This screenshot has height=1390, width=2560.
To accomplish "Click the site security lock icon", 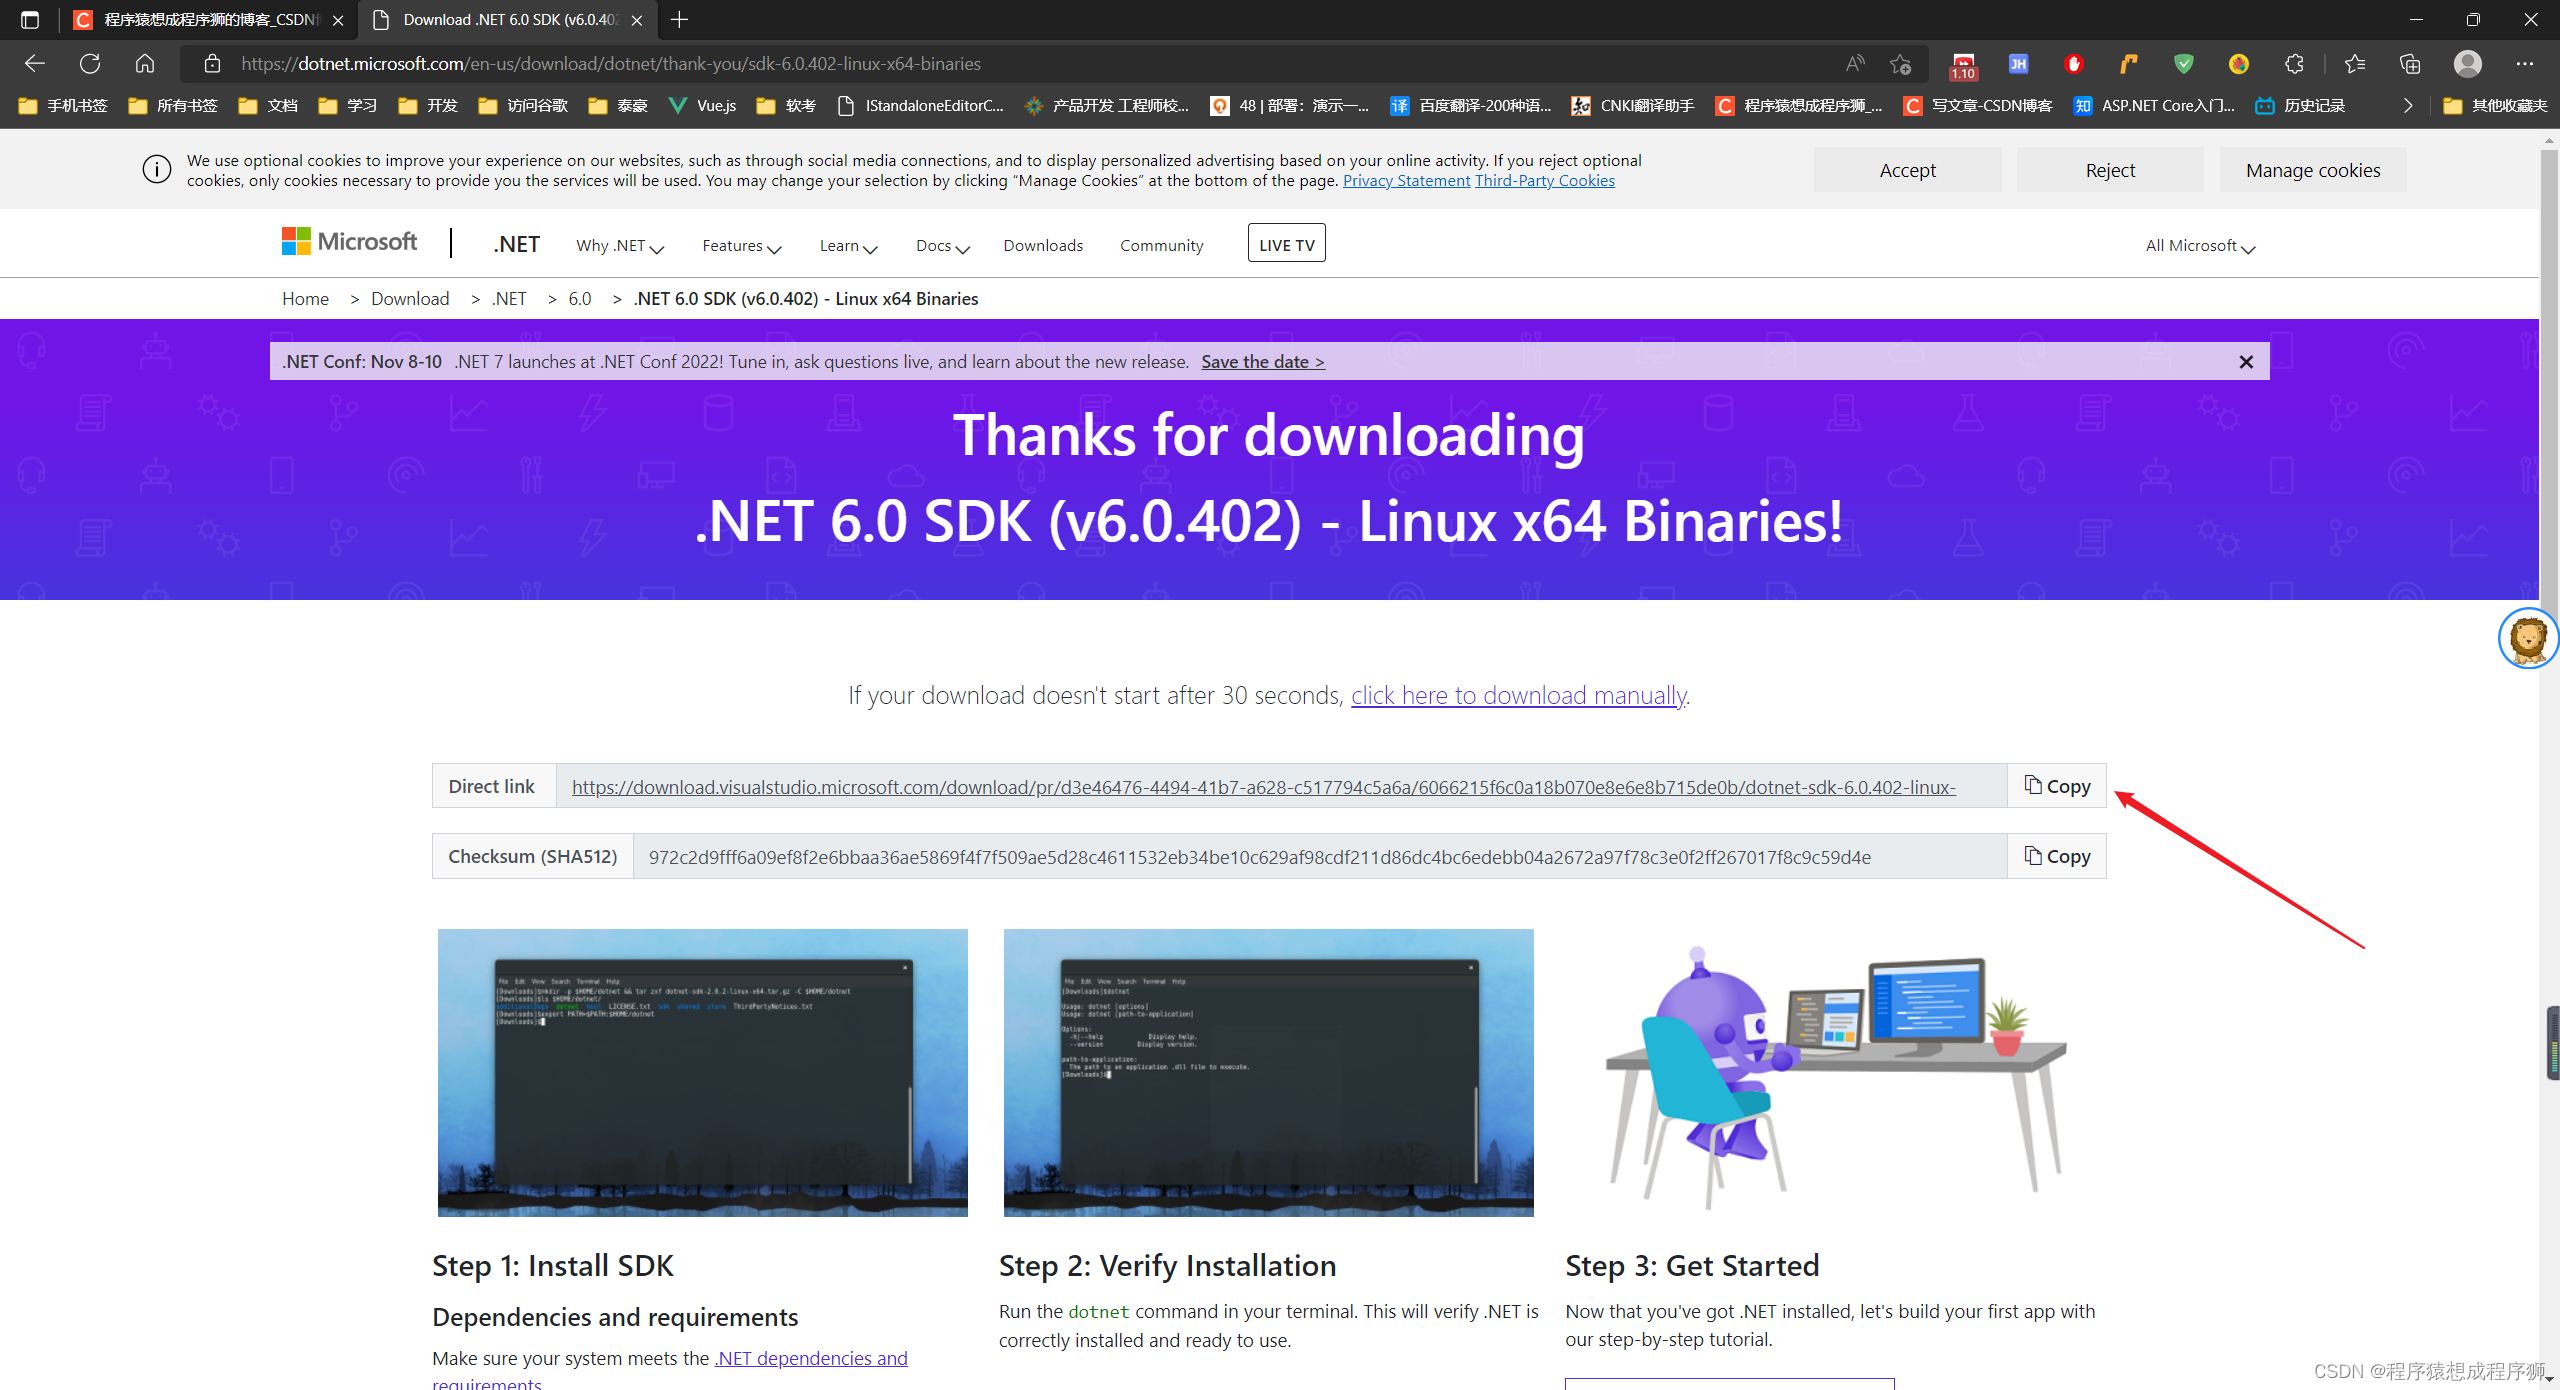I will pos(212,63).
